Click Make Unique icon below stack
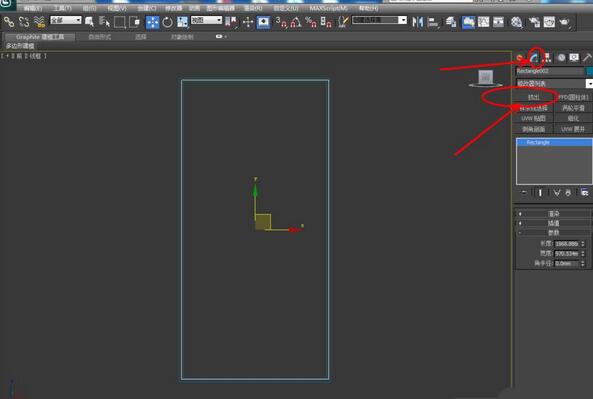Screen dimensions: 593x399 coord(556,193)
